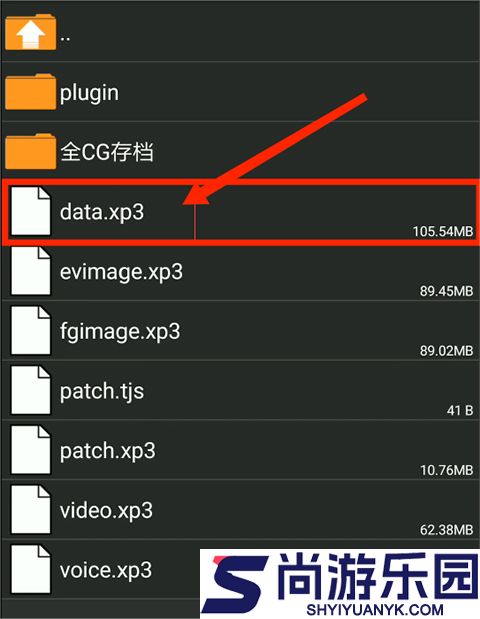
Task: Select the video.xp3 file icon
Action: tap(30, 509)
